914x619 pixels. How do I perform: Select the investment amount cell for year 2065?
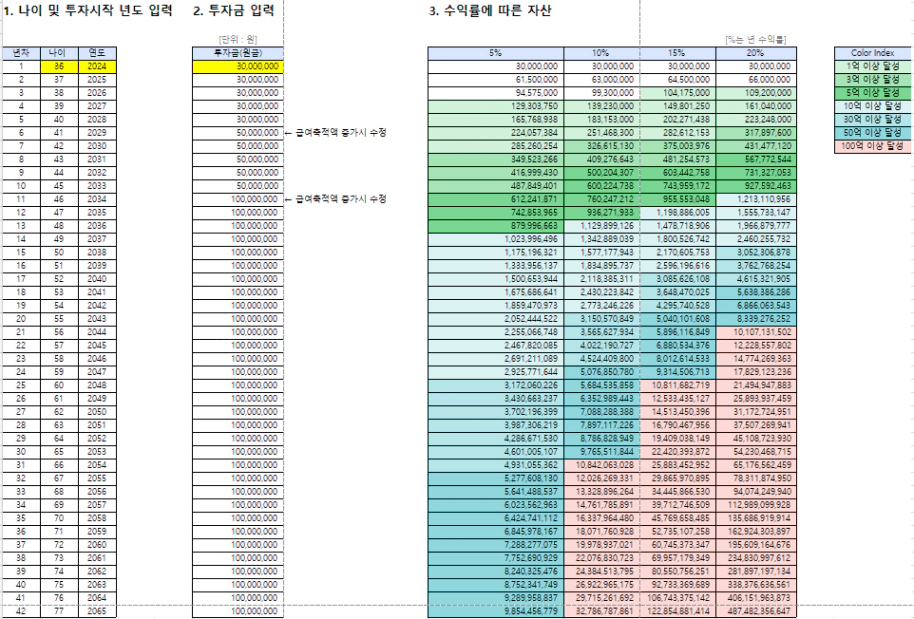(238, 611)
